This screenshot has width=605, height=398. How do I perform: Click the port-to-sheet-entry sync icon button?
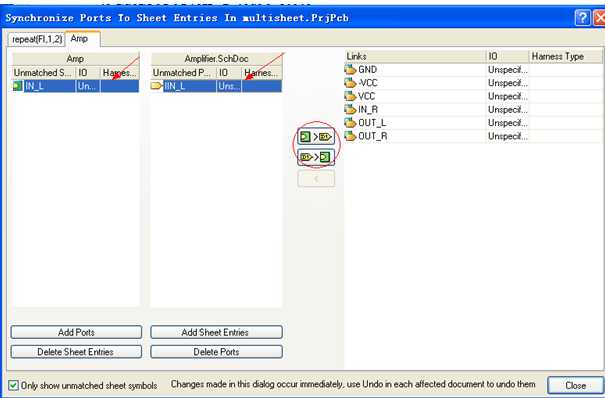point(316,157)
